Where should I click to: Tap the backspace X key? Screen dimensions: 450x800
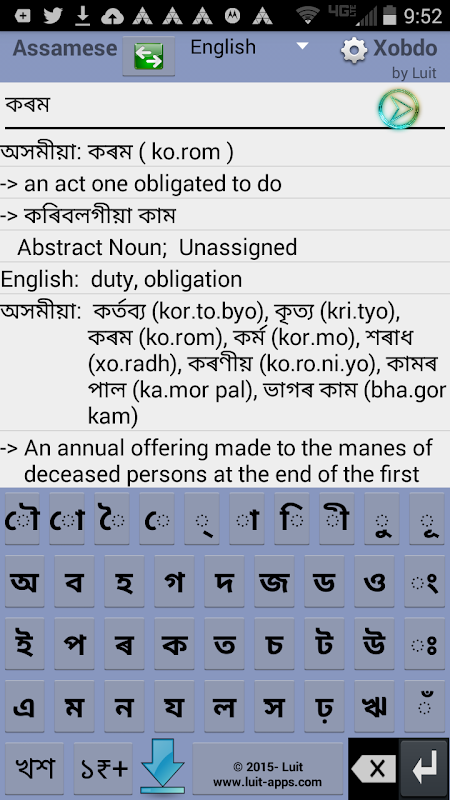pos(373,768)
